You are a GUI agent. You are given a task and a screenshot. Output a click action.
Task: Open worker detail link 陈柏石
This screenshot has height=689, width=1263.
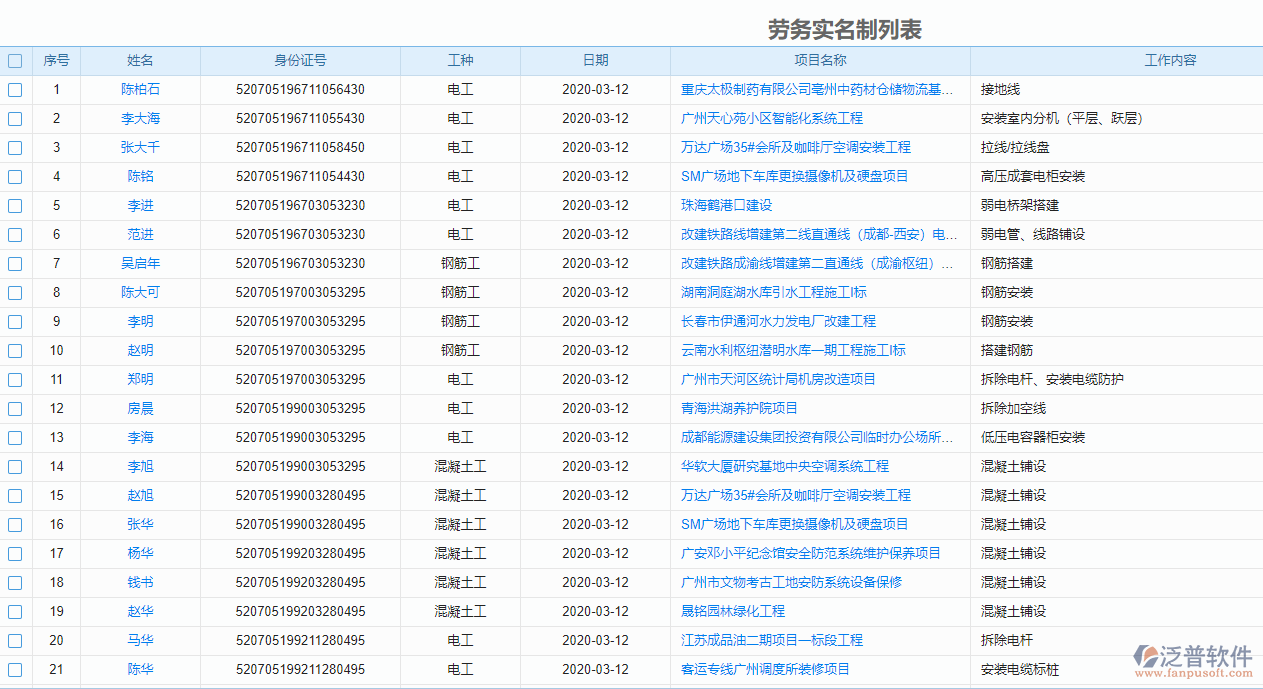coord(140,89)
